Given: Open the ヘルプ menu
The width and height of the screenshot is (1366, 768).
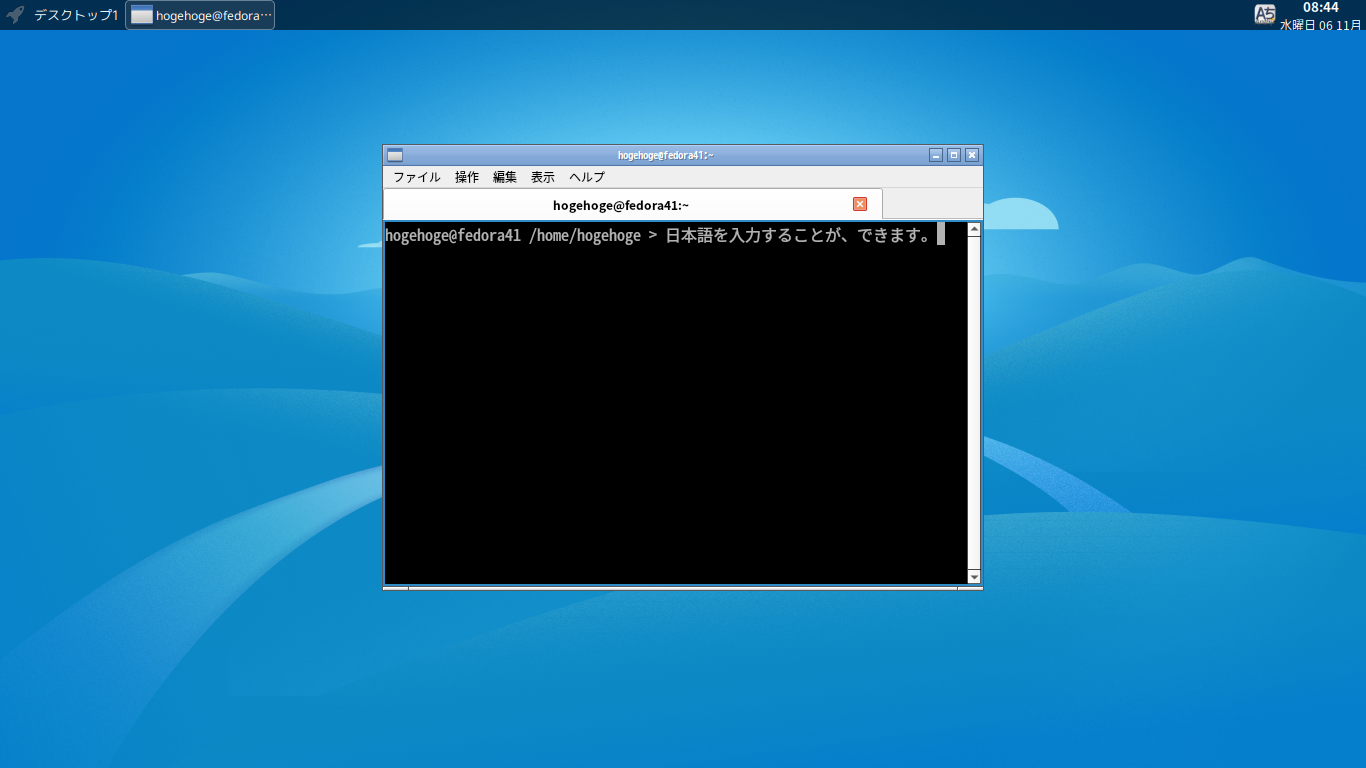Looking at the screenshot, I should point(584,177).
